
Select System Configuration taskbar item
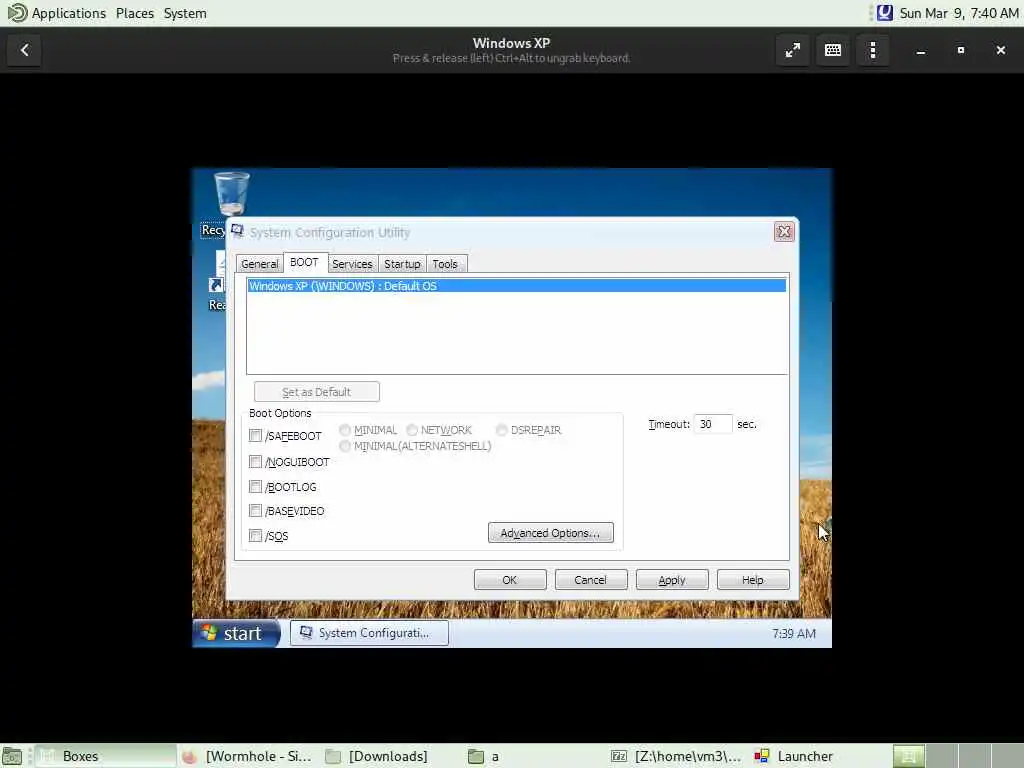click(x=369, y=633)
